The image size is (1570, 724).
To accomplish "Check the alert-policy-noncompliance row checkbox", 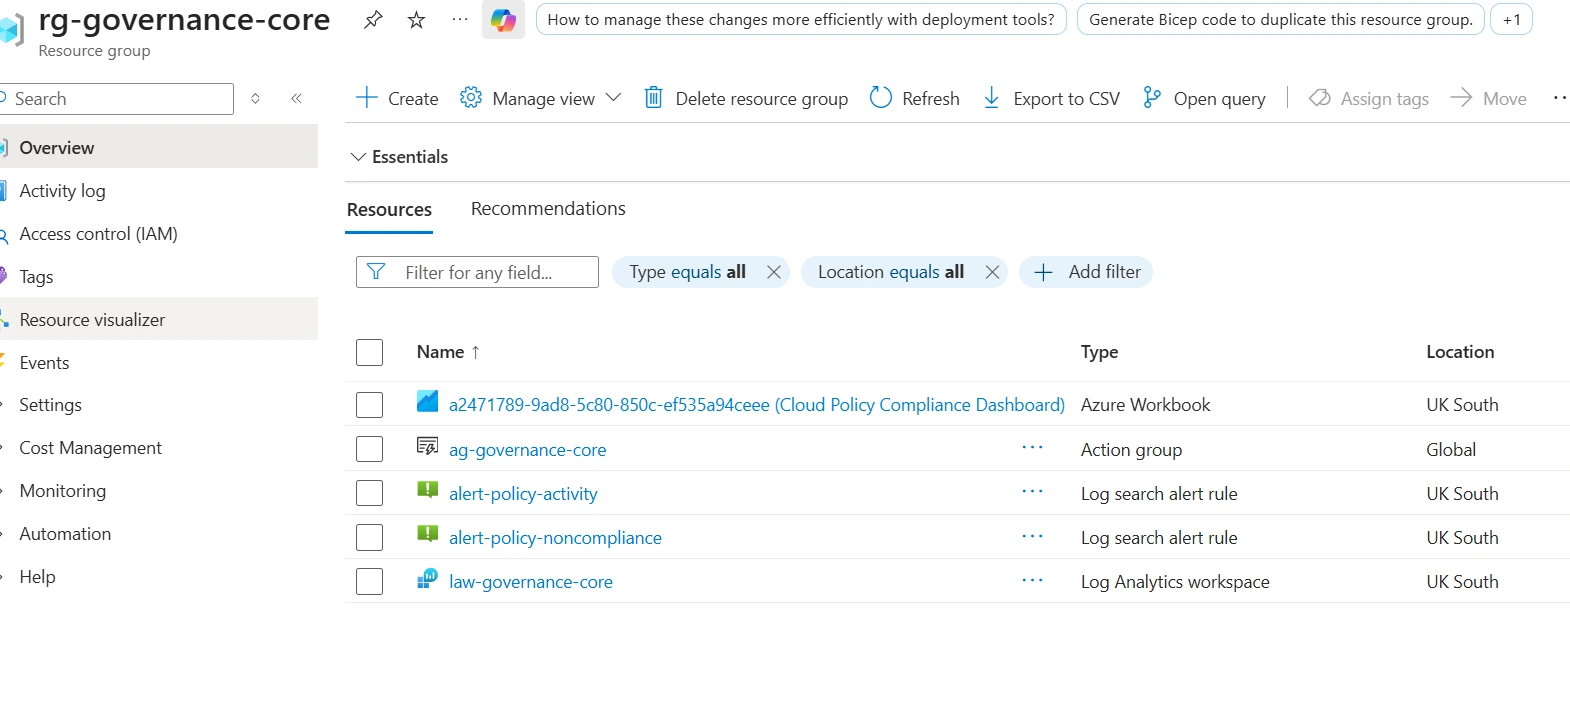I will click(x=370, y=537).
